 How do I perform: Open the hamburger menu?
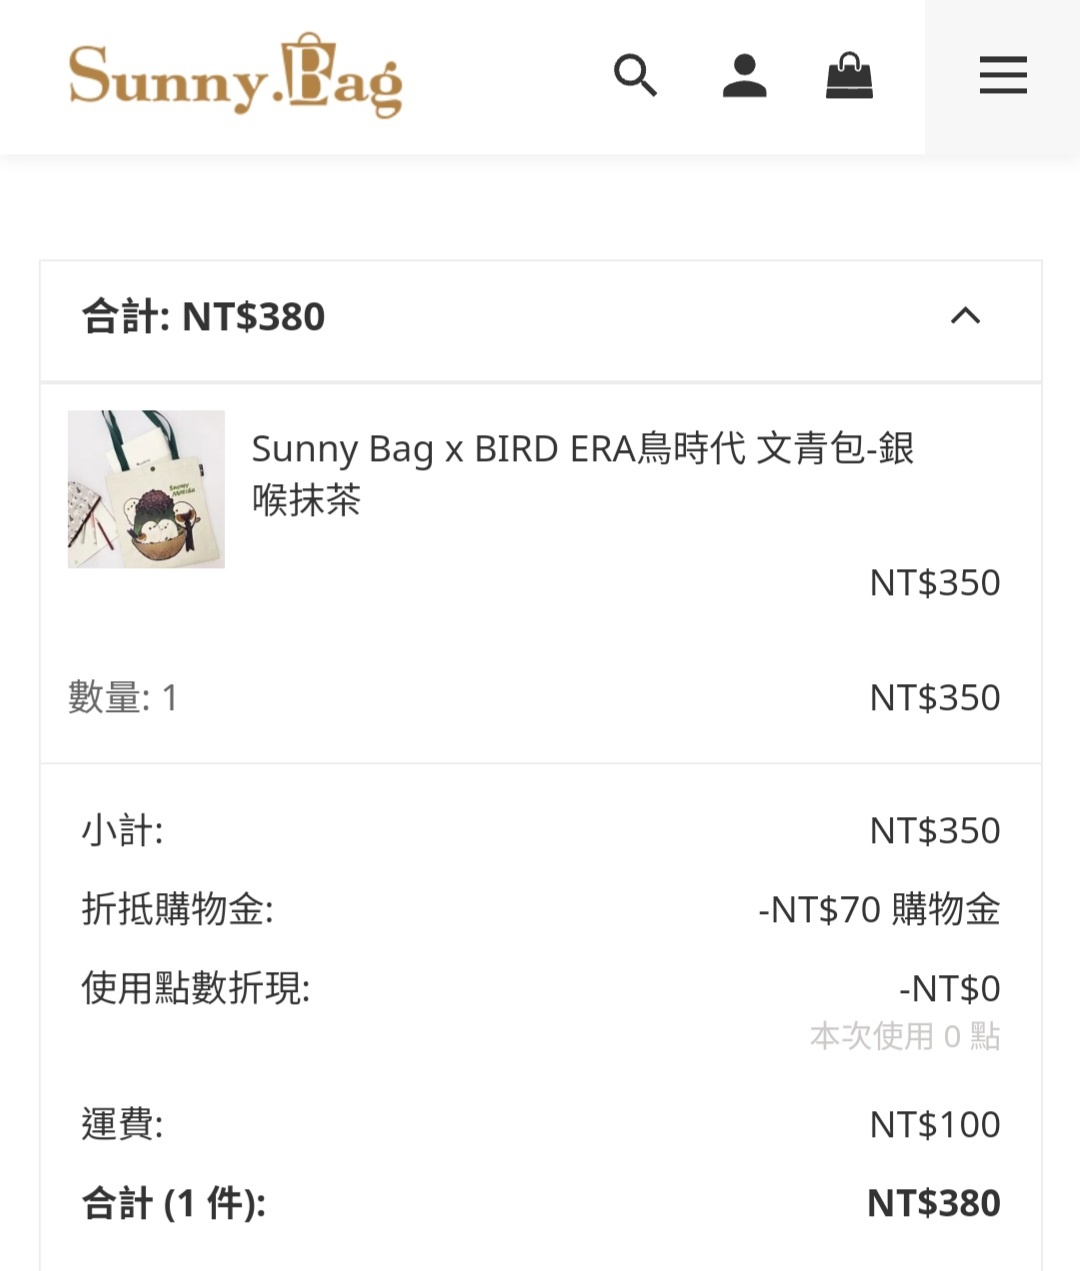(1003, 76)
